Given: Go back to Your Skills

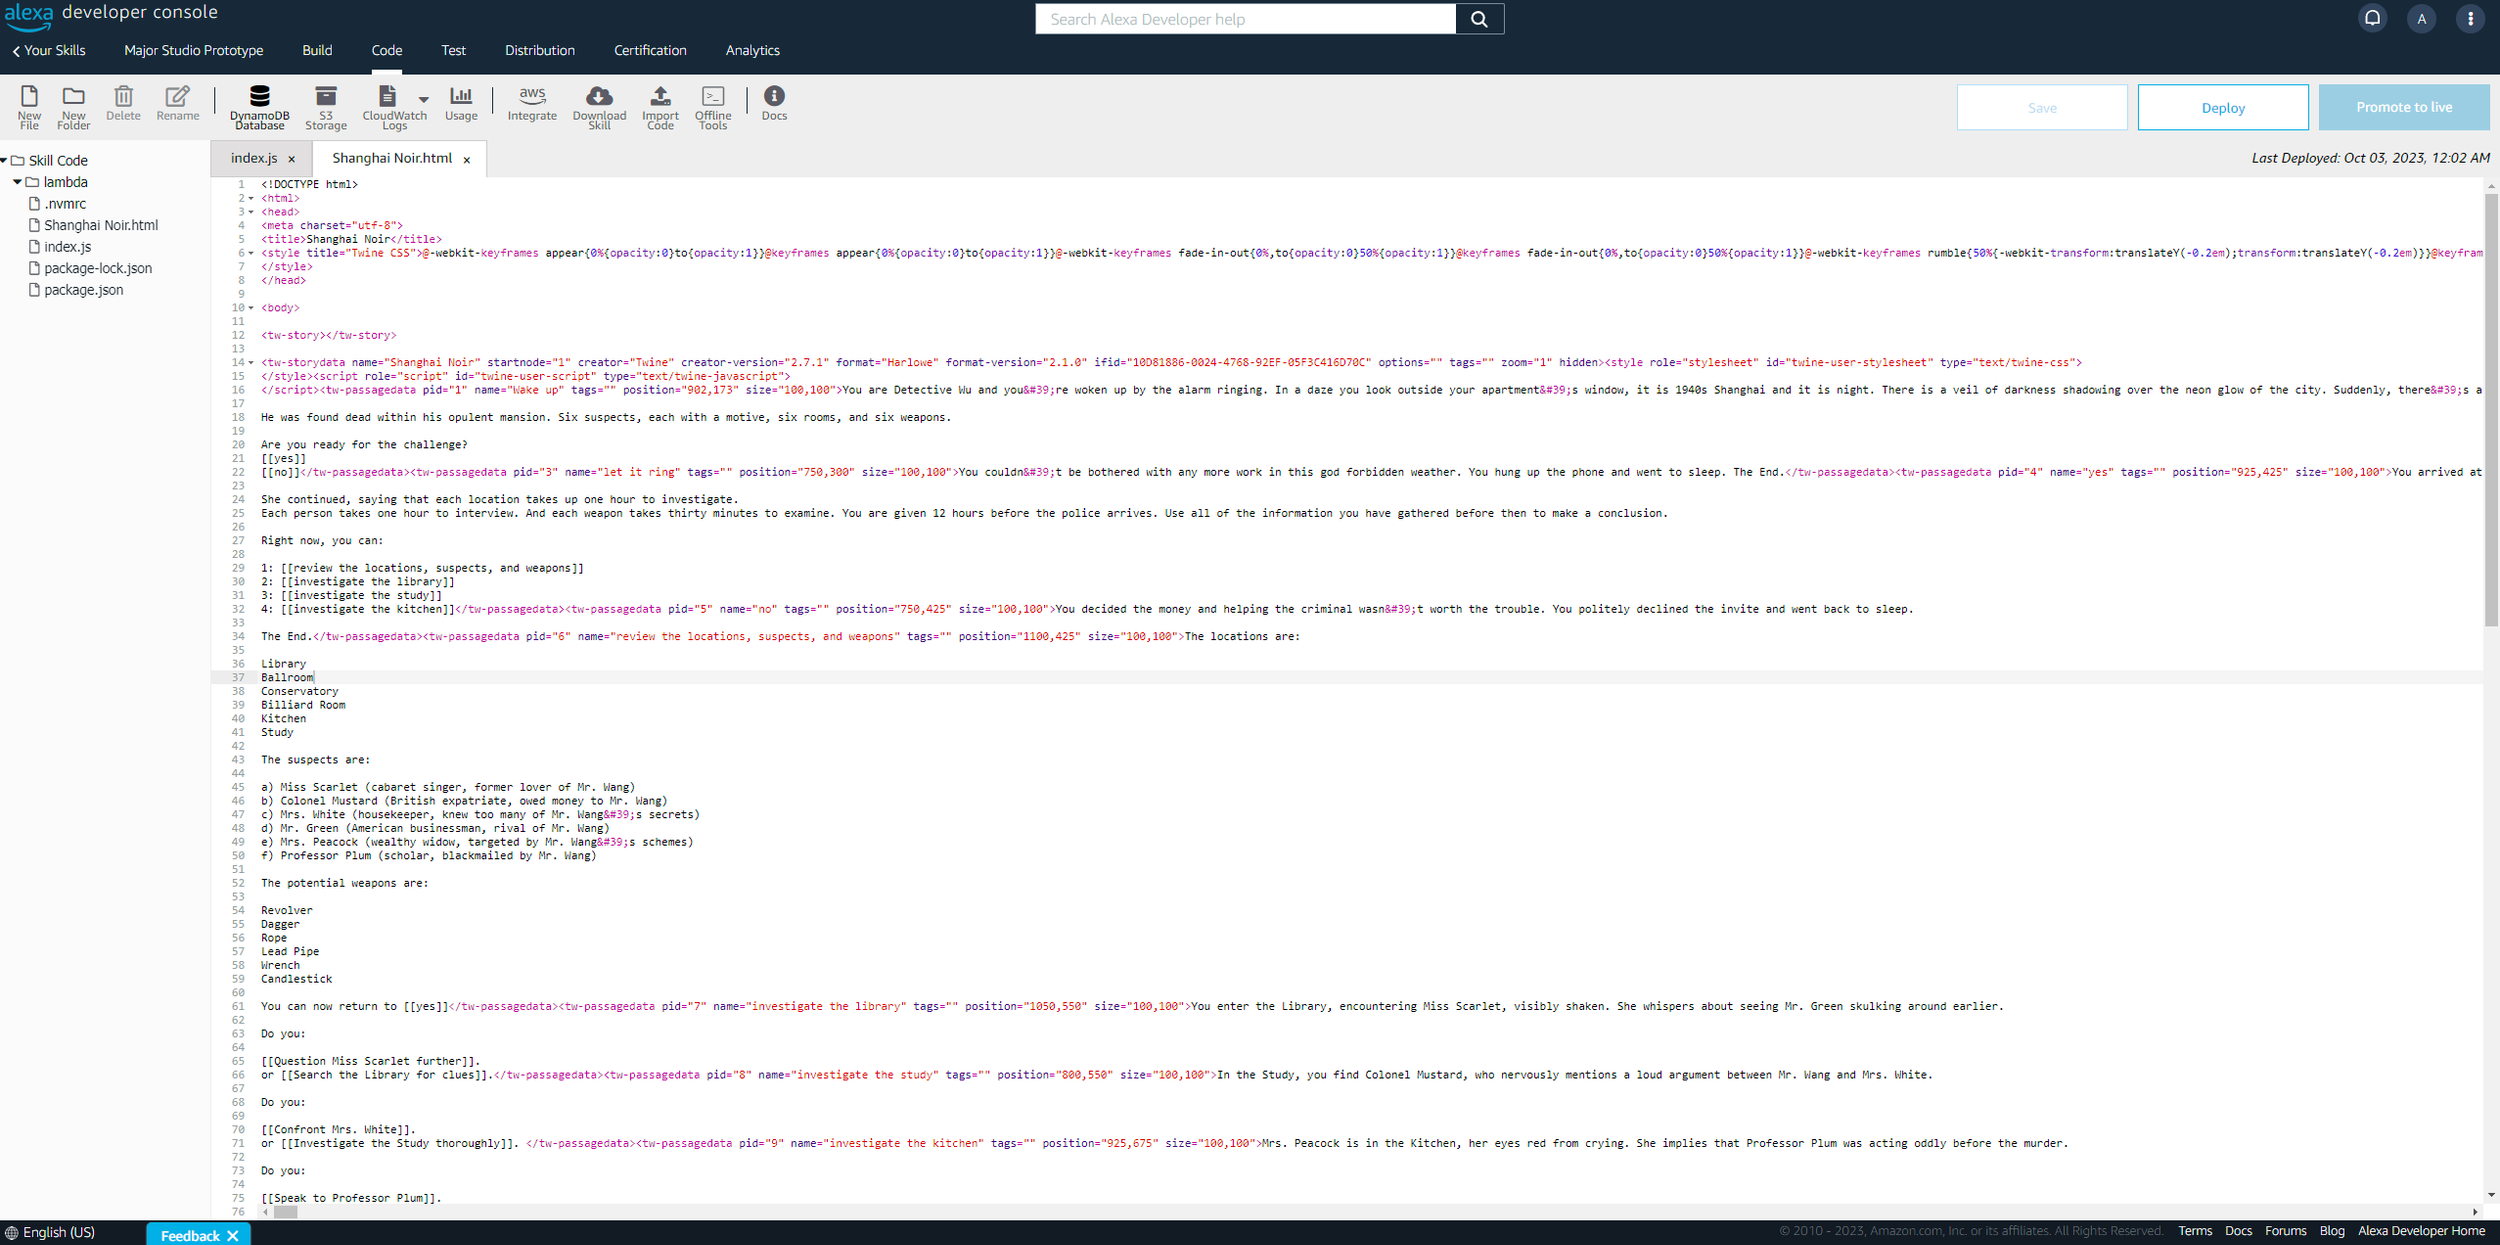Looking at the screenshot, I should pos(49,50).
